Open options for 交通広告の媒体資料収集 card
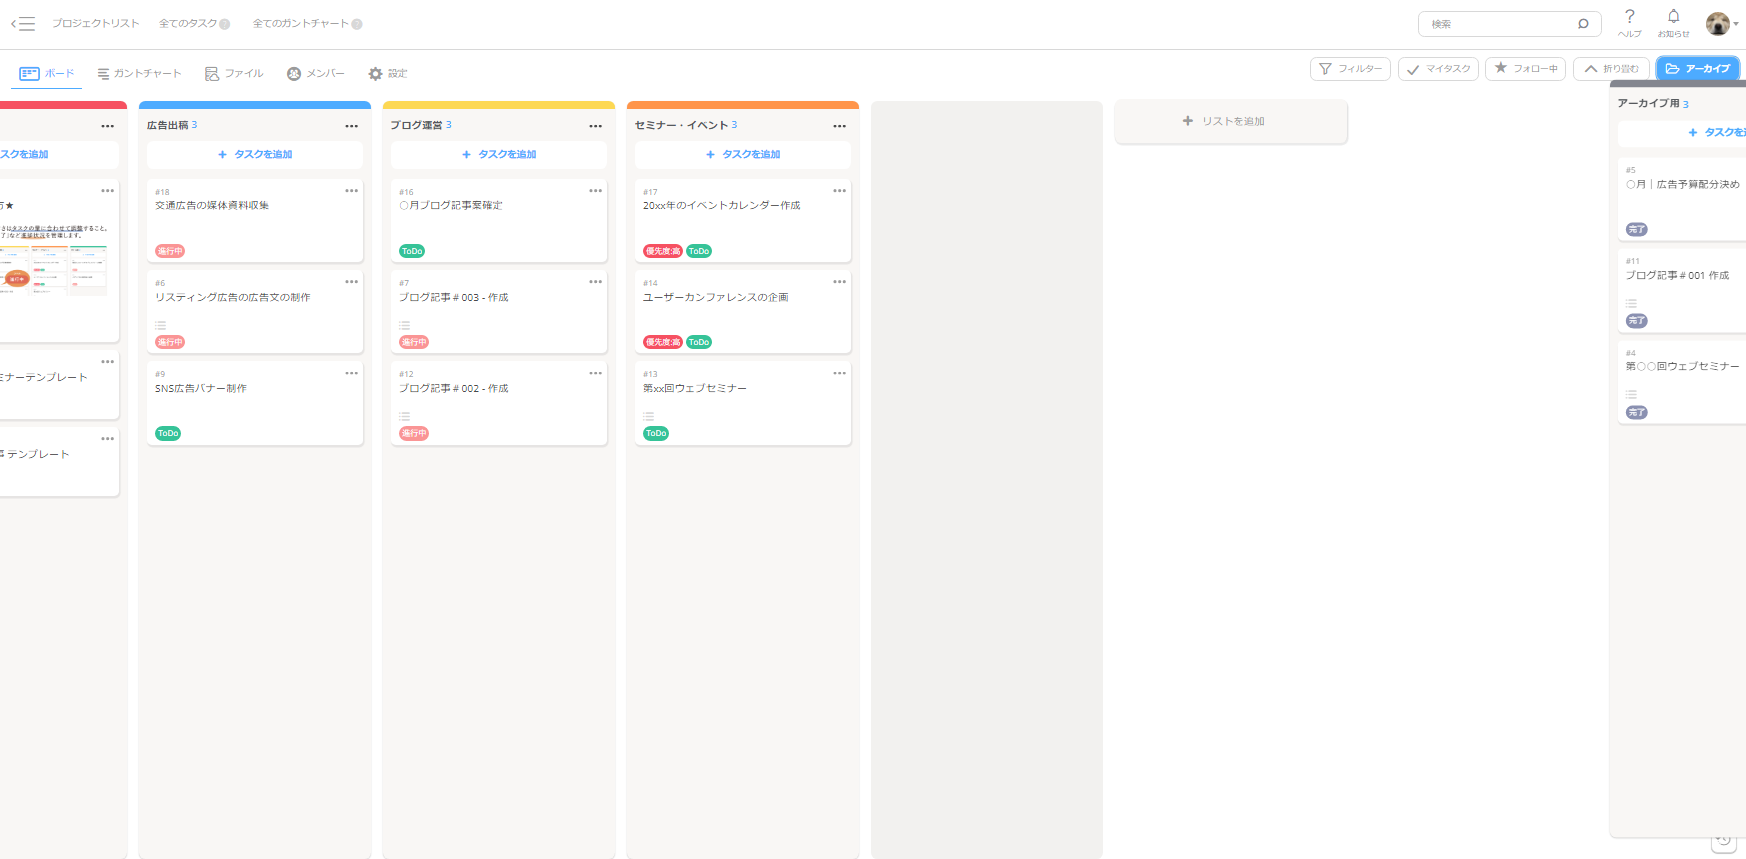 coord(351,191)
